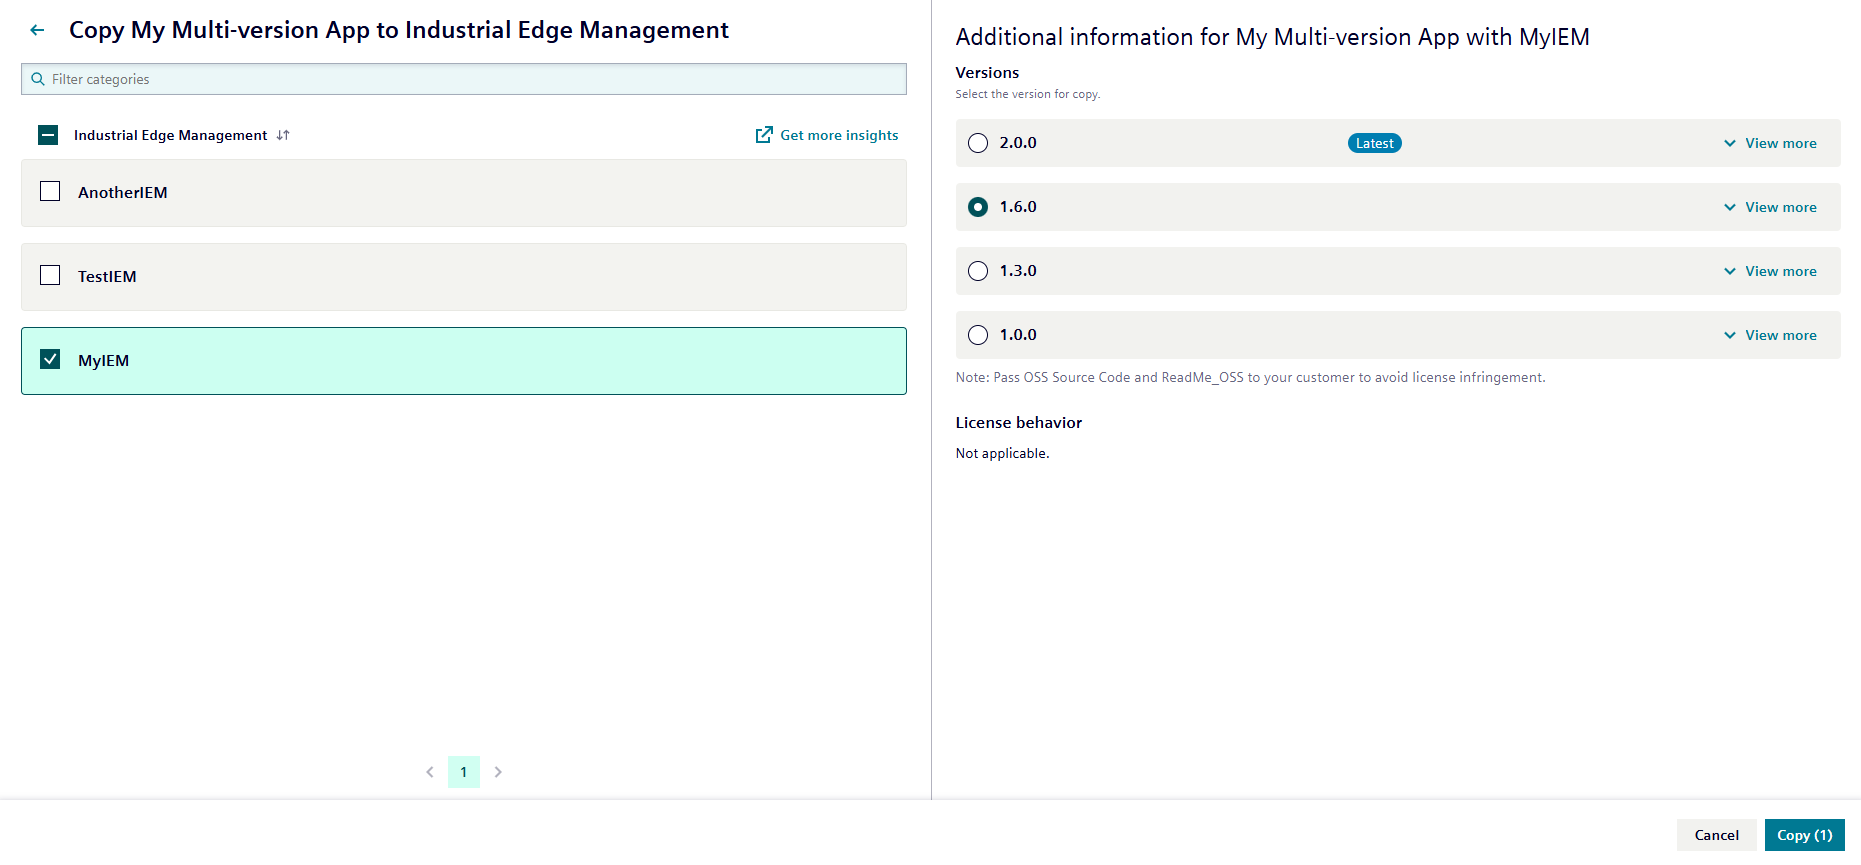Expand View more for version 1.6.0
Image resolution: width=1861 pixels, height=865 pixels.
[1770, 207]
